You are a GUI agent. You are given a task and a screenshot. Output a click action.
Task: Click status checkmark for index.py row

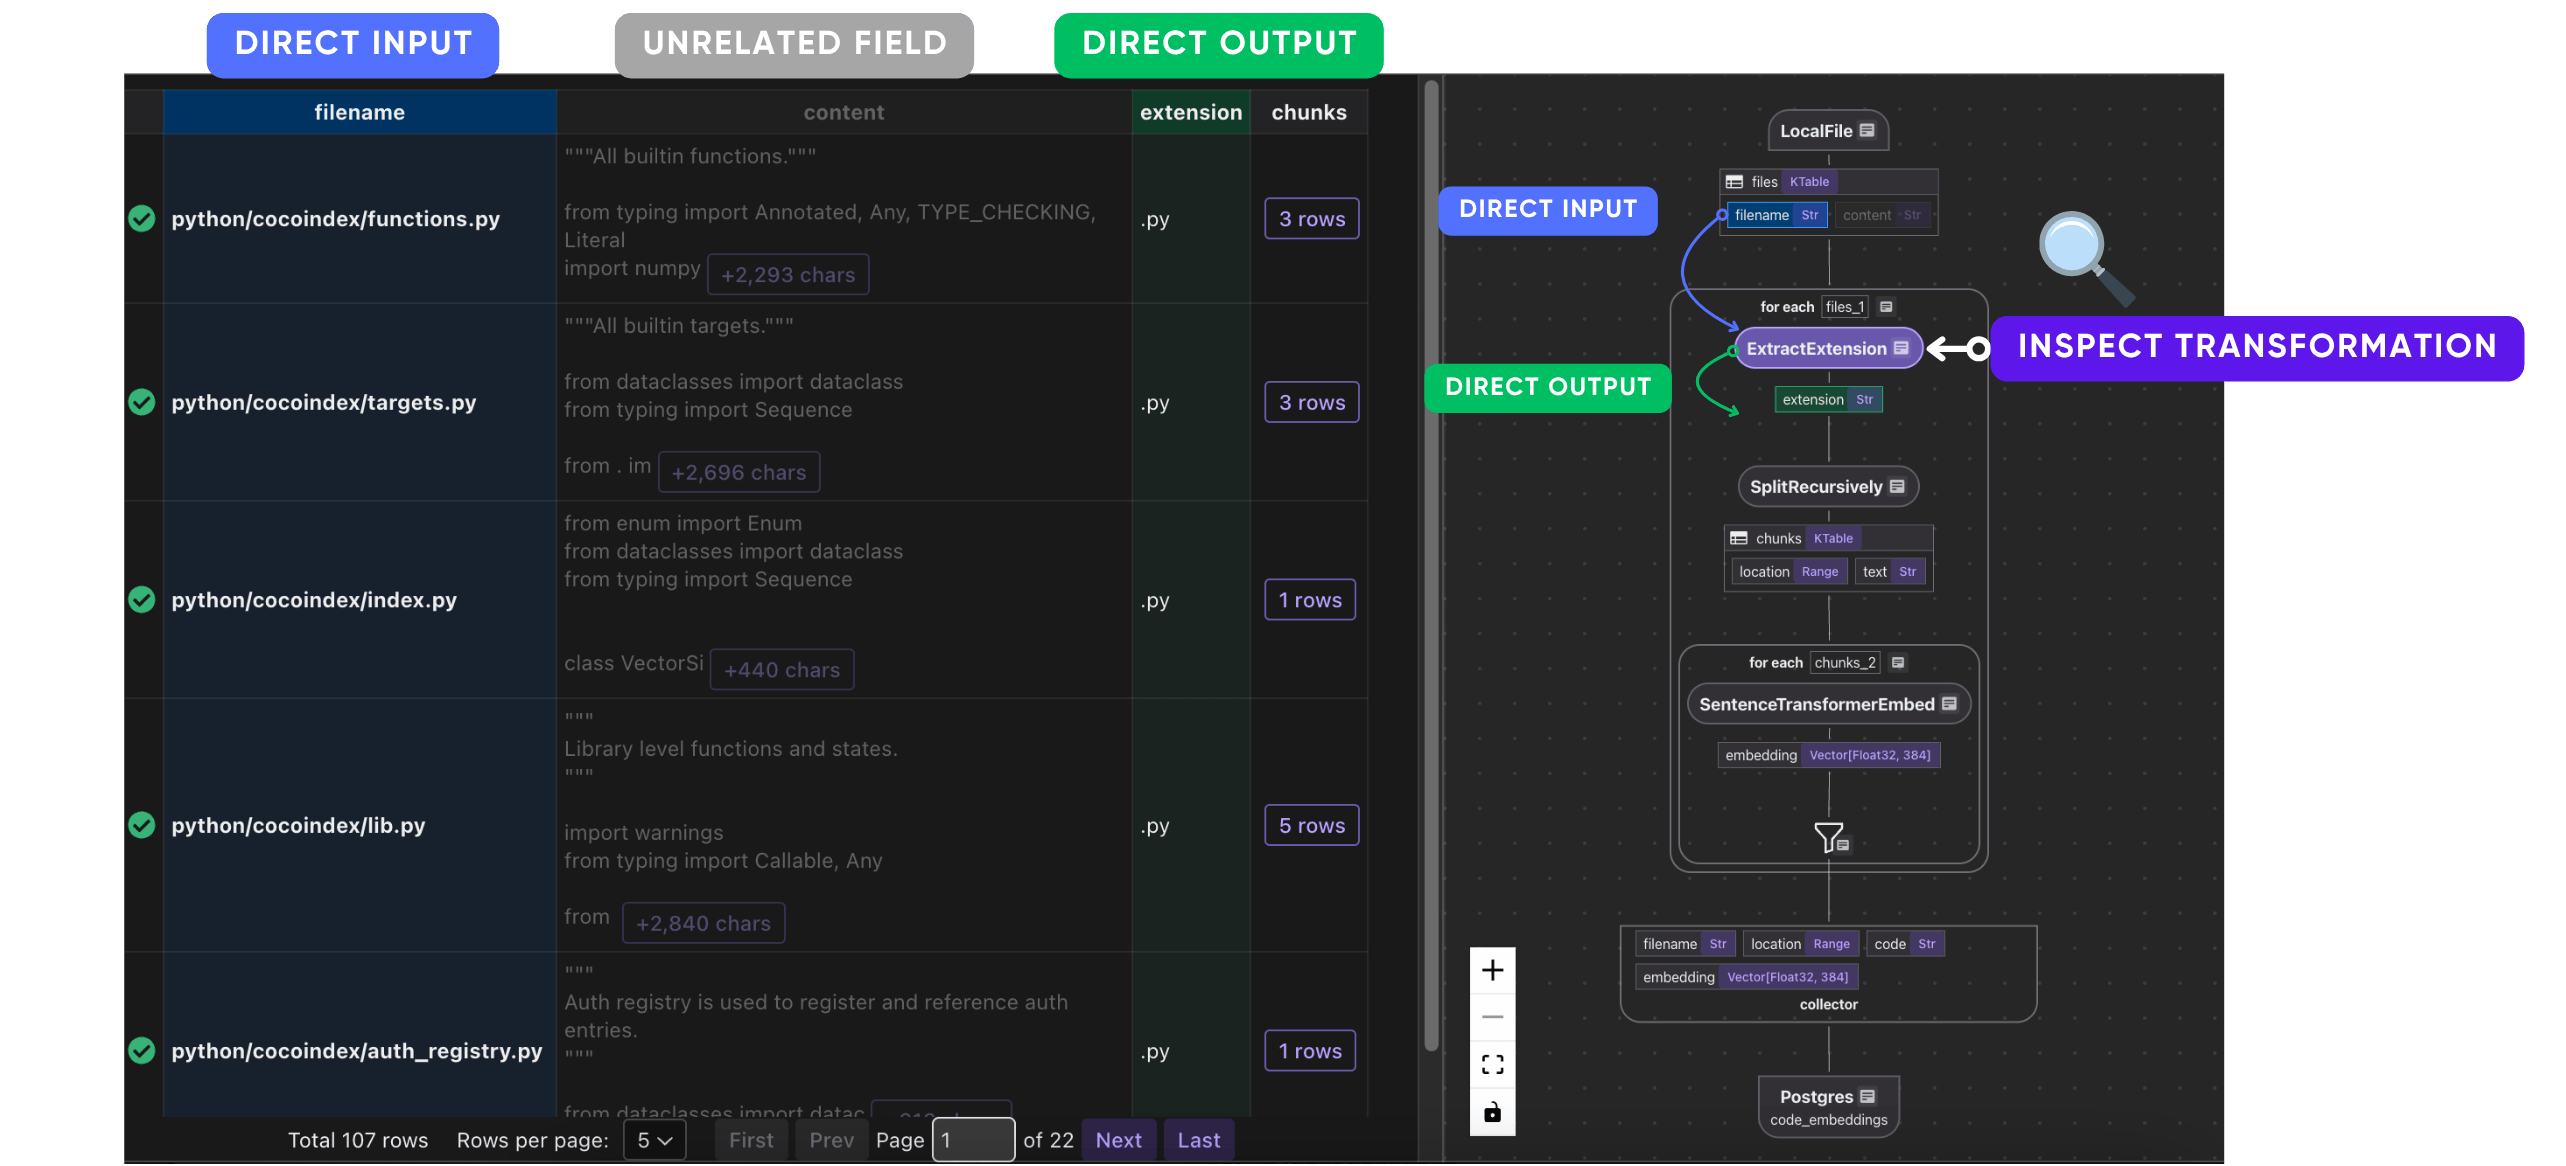click(142, 600)
